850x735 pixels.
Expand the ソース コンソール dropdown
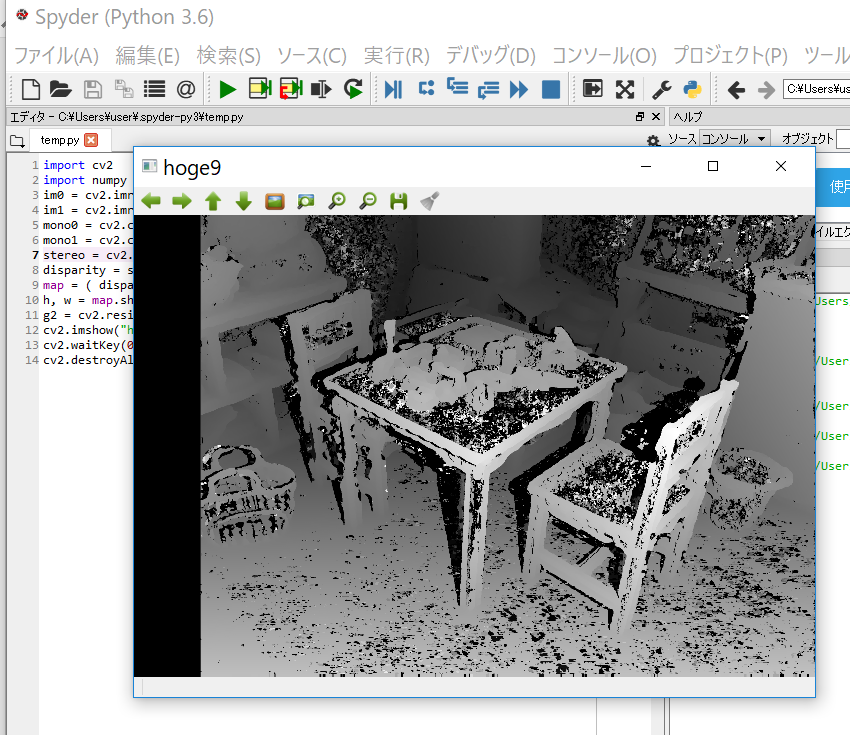(734, 139)
